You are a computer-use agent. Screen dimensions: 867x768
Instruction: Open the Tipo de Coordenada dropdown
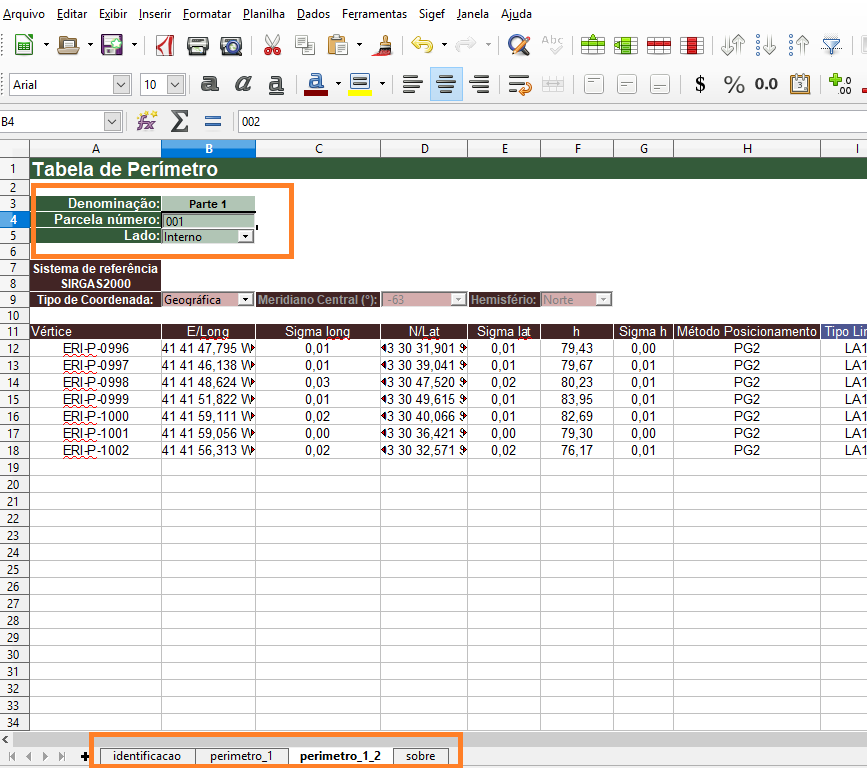coord(245,300)
